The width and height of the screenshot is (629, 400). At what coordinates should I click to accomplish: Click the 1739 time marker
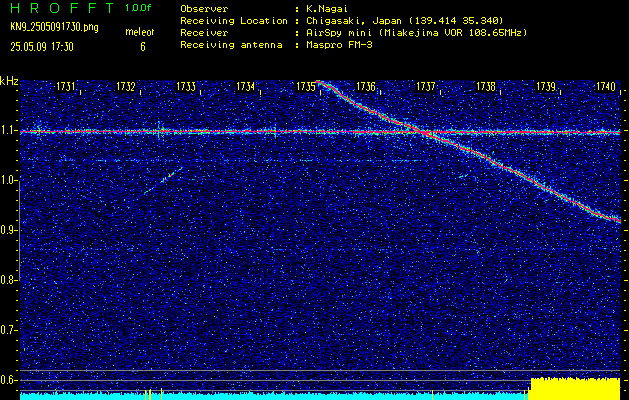546,86
